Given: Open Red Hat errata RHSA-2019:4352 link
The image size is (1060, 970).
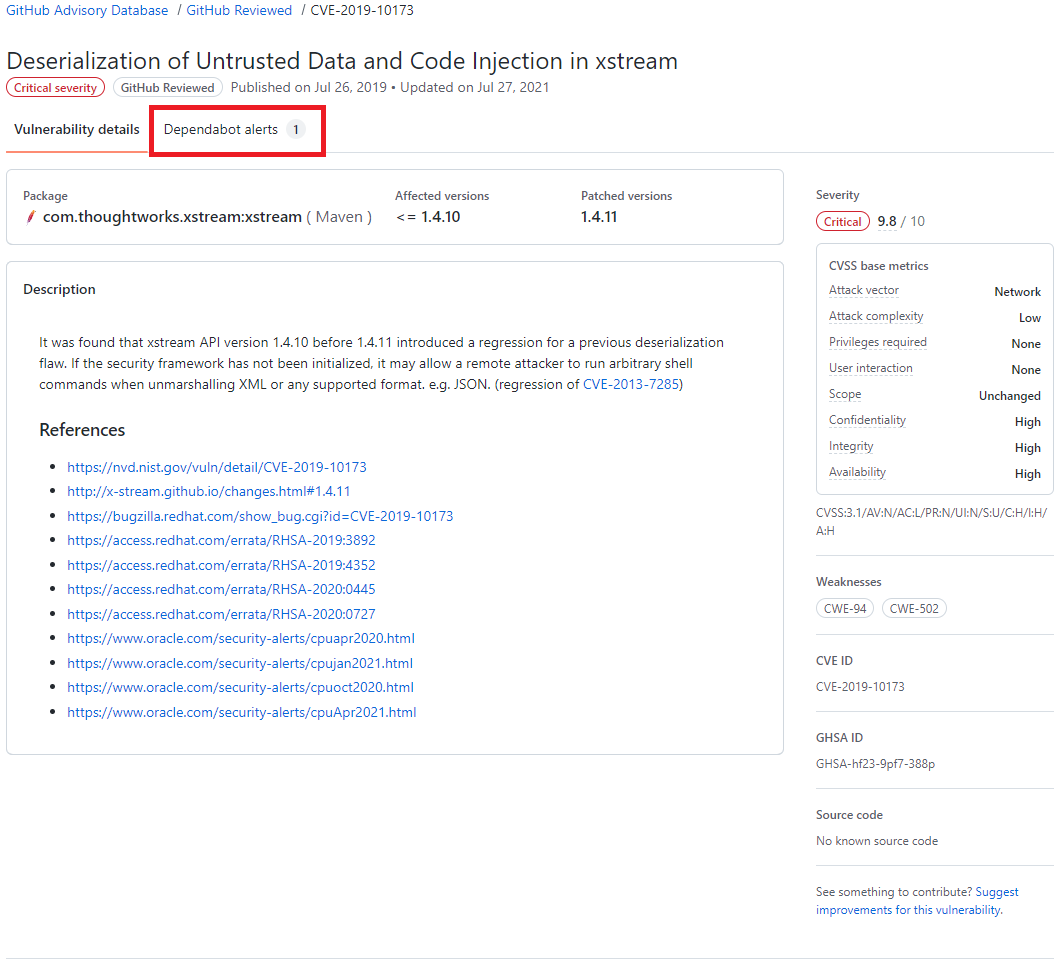Looking at the screenshot, I should click(x=221, y=565).
